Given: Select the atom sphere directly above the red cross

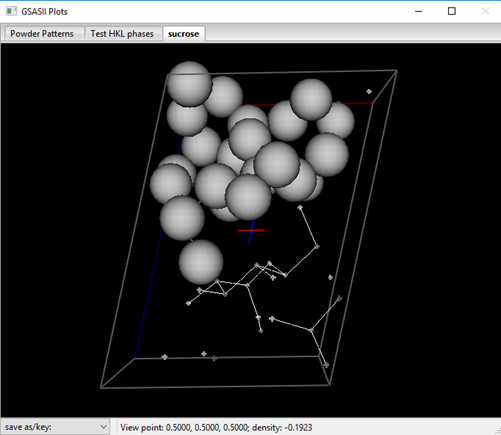Looking at the screenshot, I should 248,197.
